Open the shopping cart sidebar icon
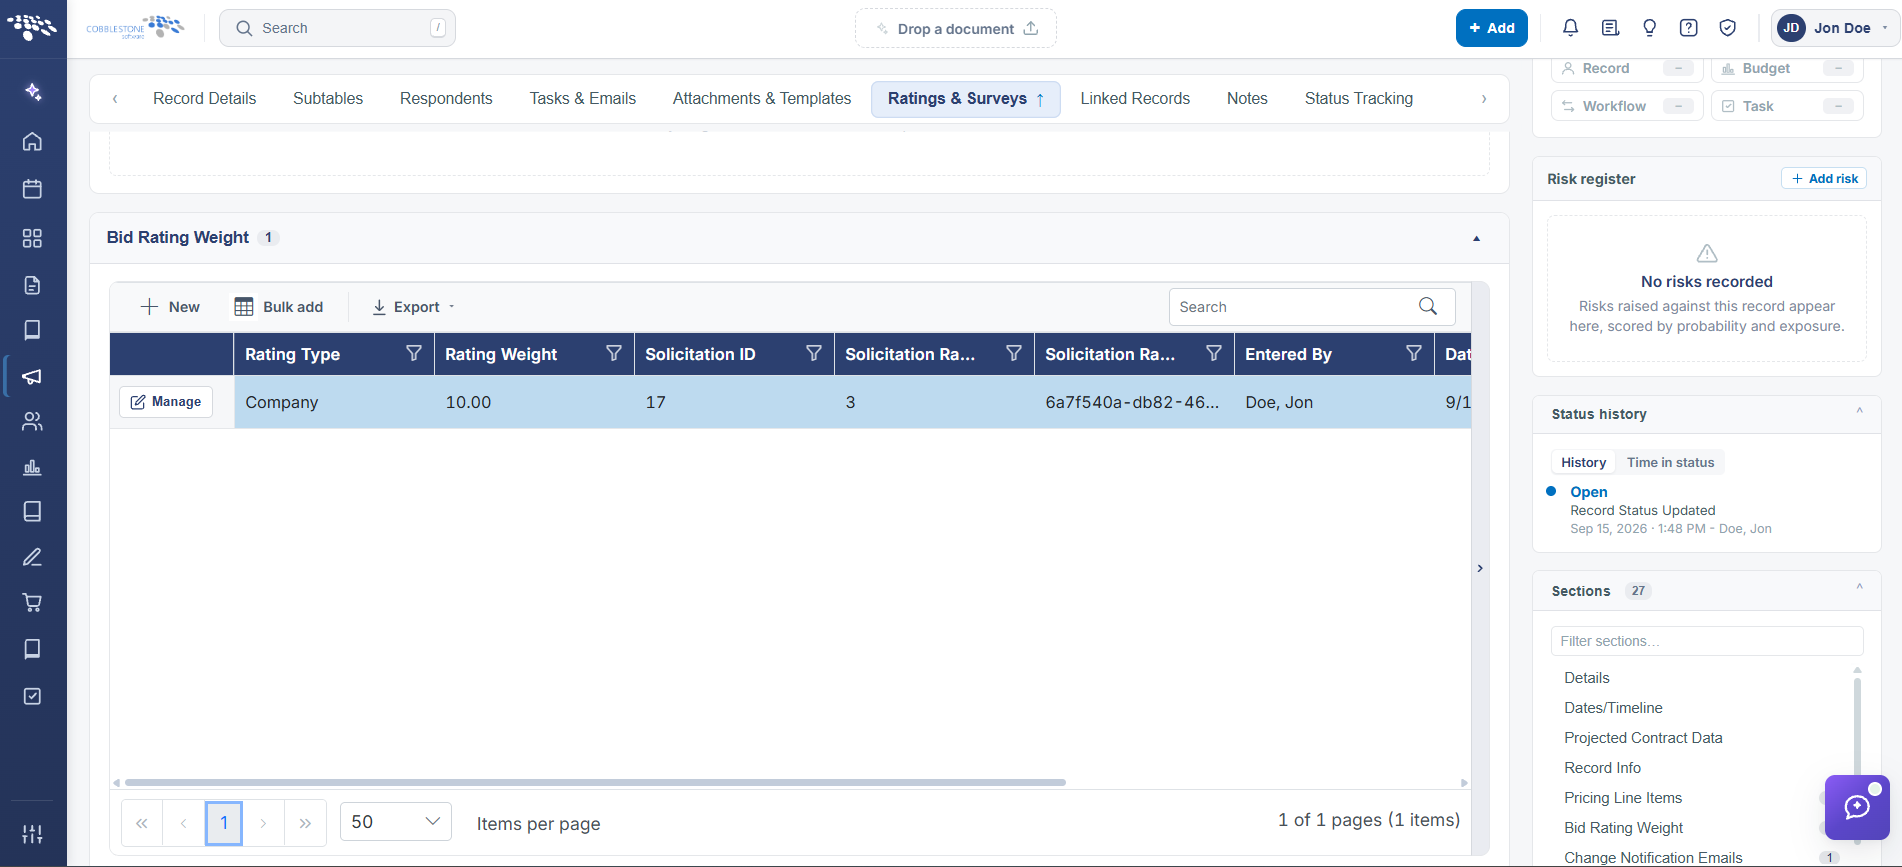The width and height of the screenshot is (1902, 867). 32,602
